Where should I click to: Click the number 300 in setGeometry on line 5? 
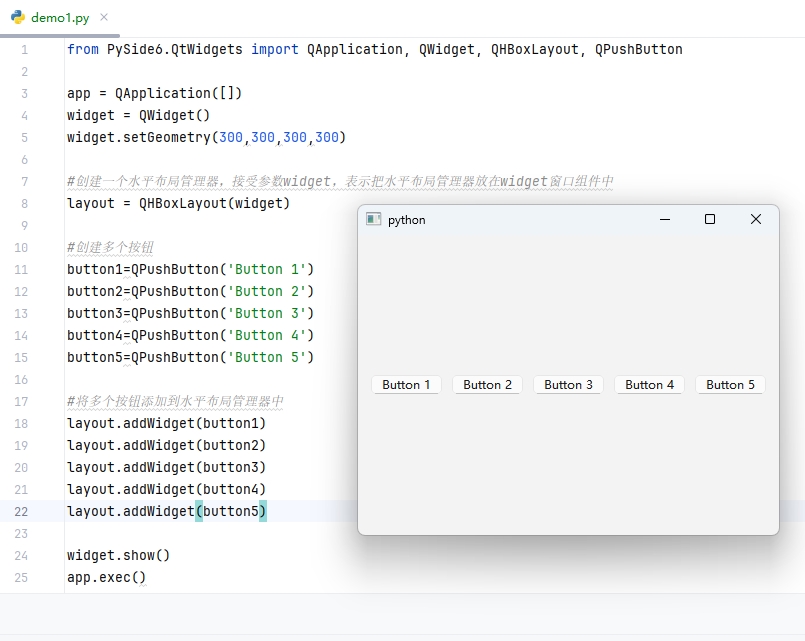tap(230, 137)
